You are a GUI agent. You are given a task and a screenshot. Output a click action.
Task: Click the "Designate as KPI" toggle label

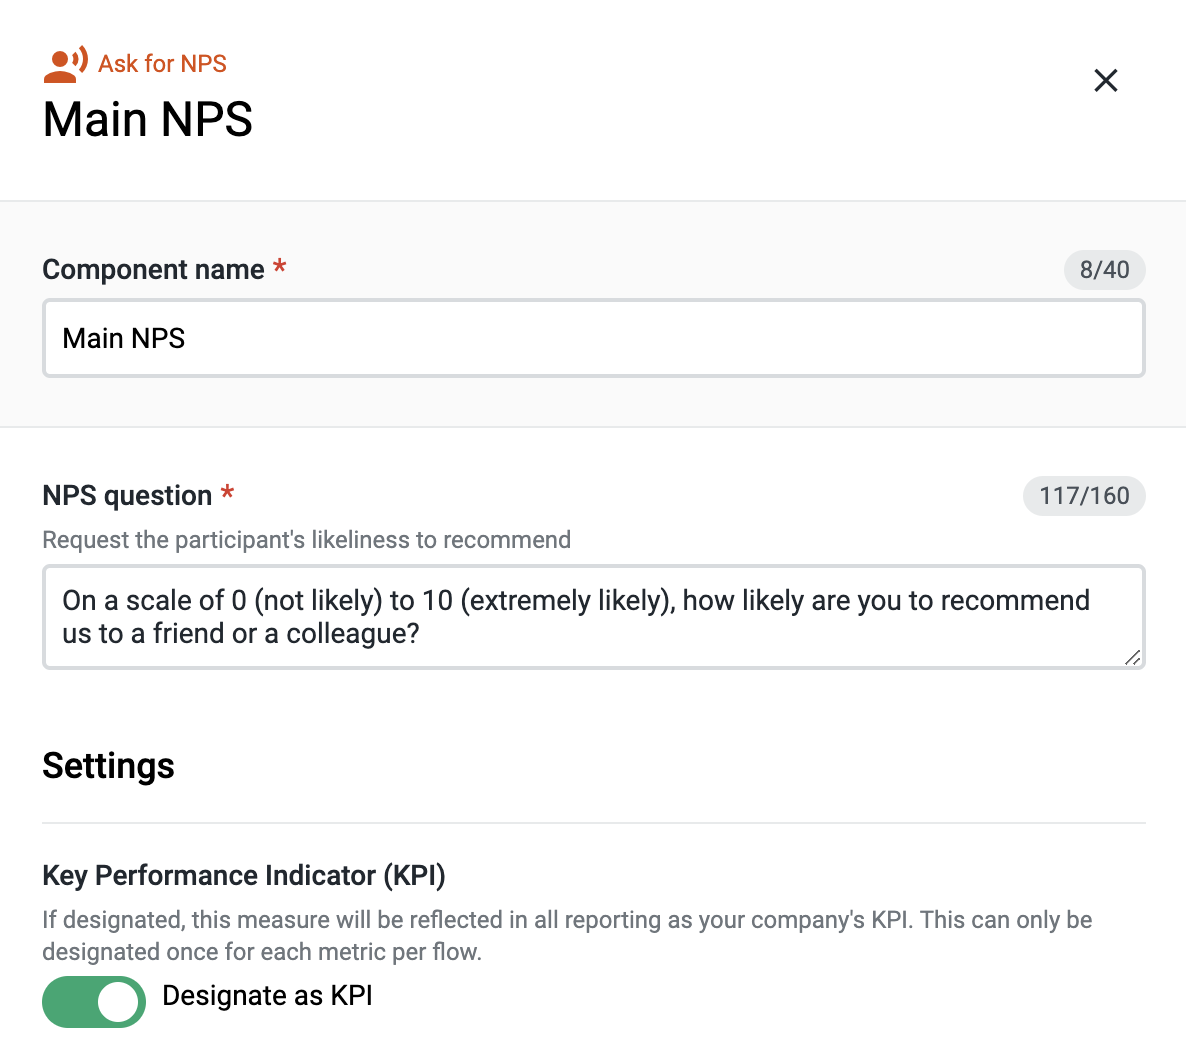[x=267, y=996]
